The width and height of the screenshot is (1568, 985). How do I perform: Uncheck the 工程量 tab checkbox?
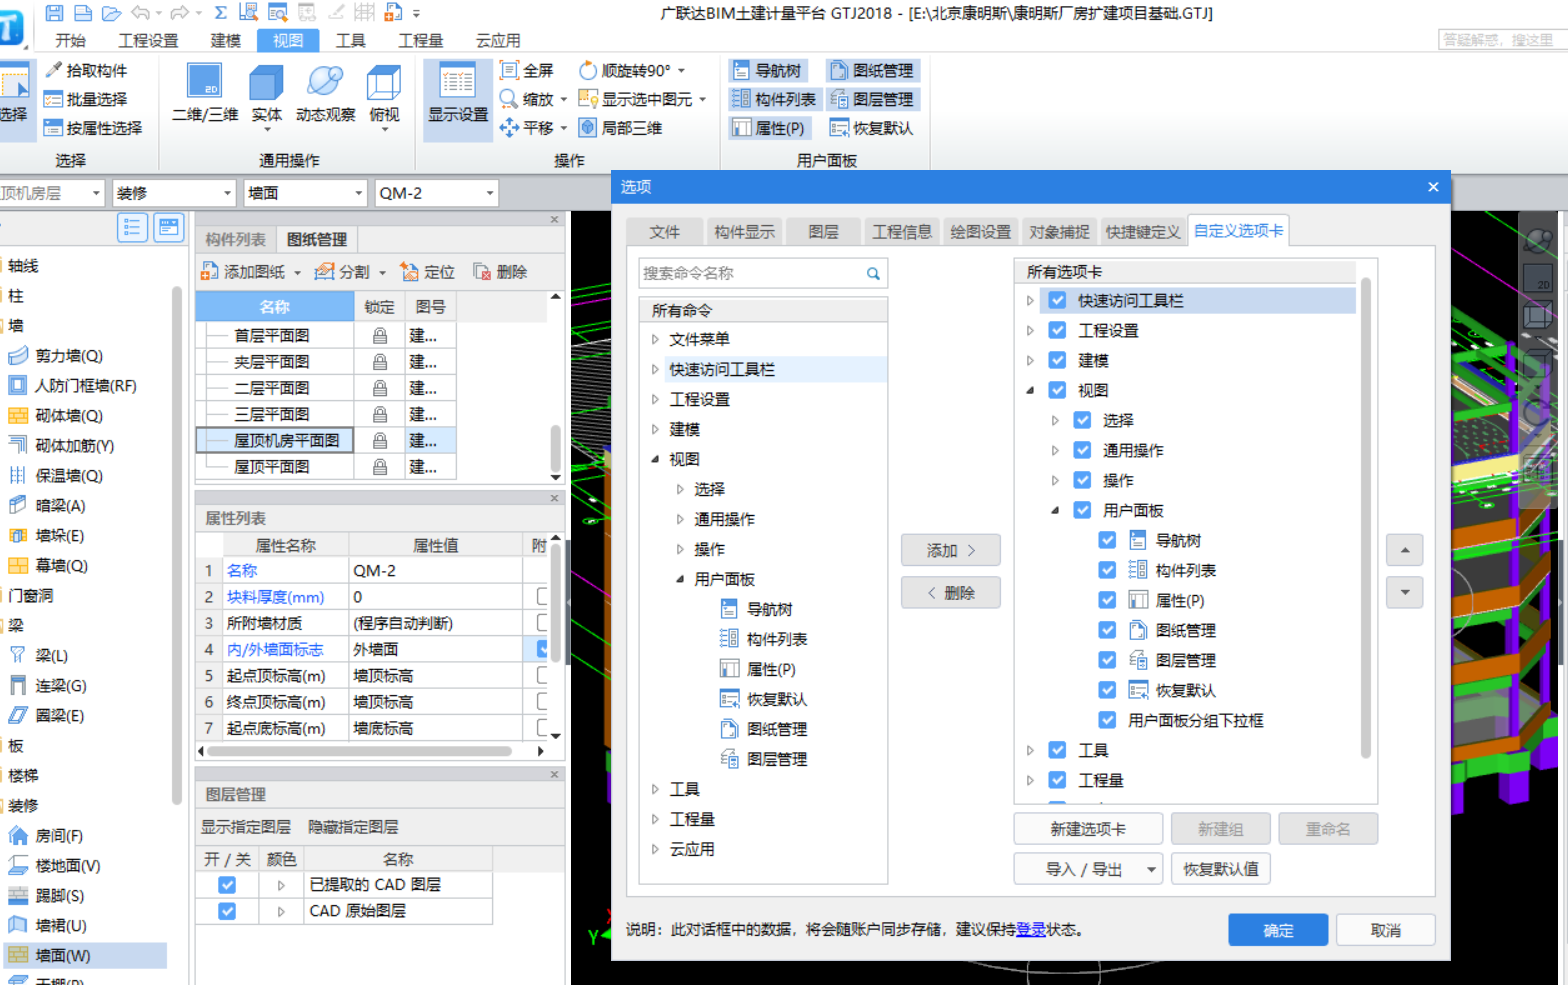[x=1057, y=780]
